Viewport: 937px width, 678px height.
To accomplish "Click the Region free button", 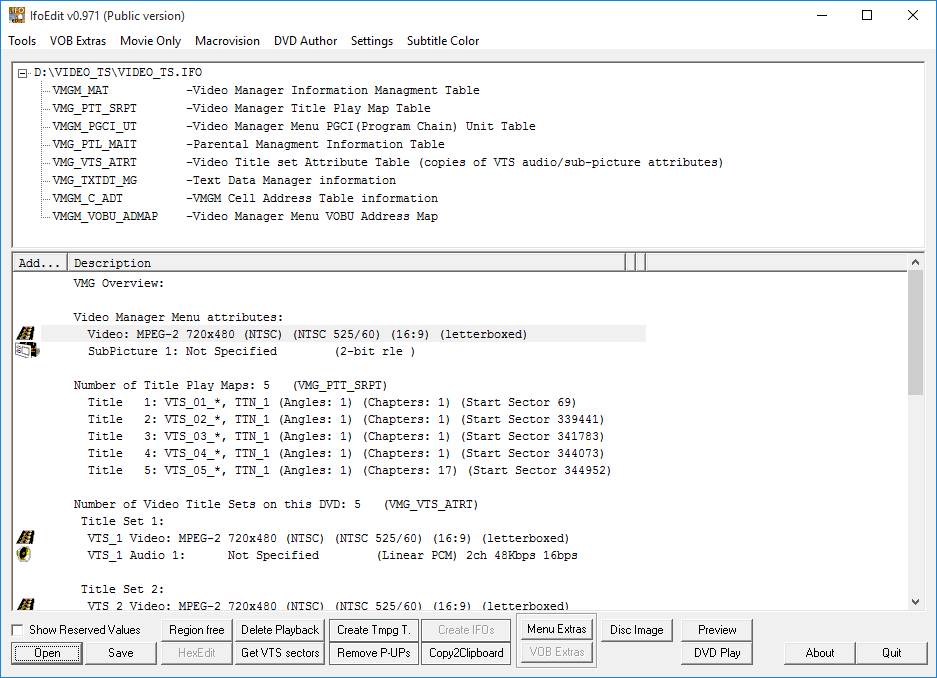I will pos(197,630).
